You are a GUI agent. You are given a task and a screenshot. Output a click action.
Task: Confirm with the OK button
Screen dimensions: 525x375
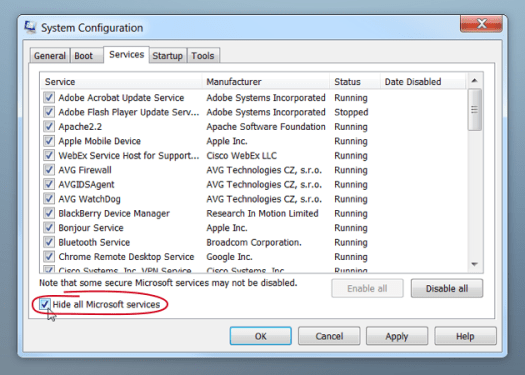click(x=260, y=336)
